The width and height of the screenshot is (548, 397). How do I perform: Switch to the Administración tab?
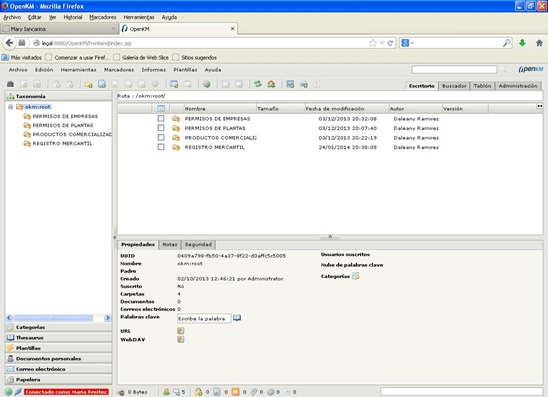coord(518,86)
